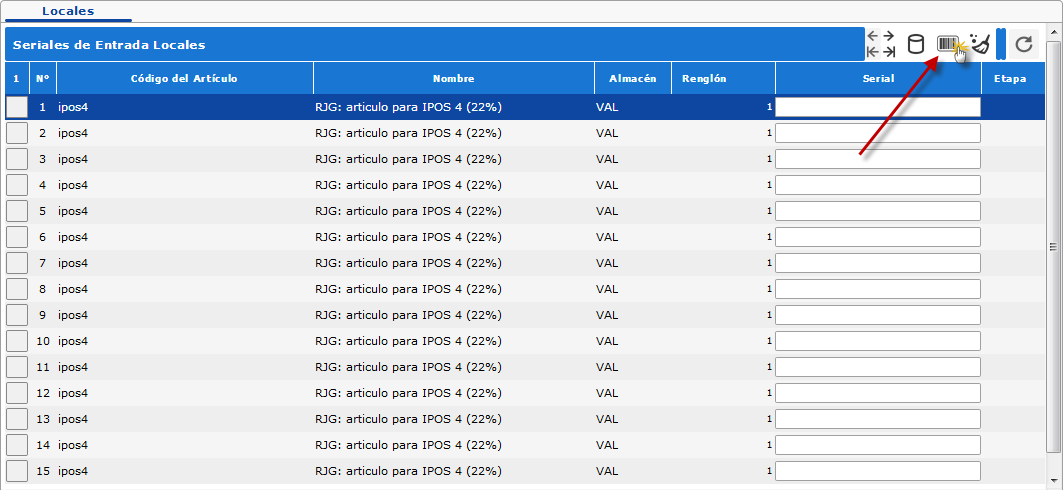This screenshot has height=490, width=1063.
Task: Select the row selector box for row 10
Action: click(x=17, y=341)
